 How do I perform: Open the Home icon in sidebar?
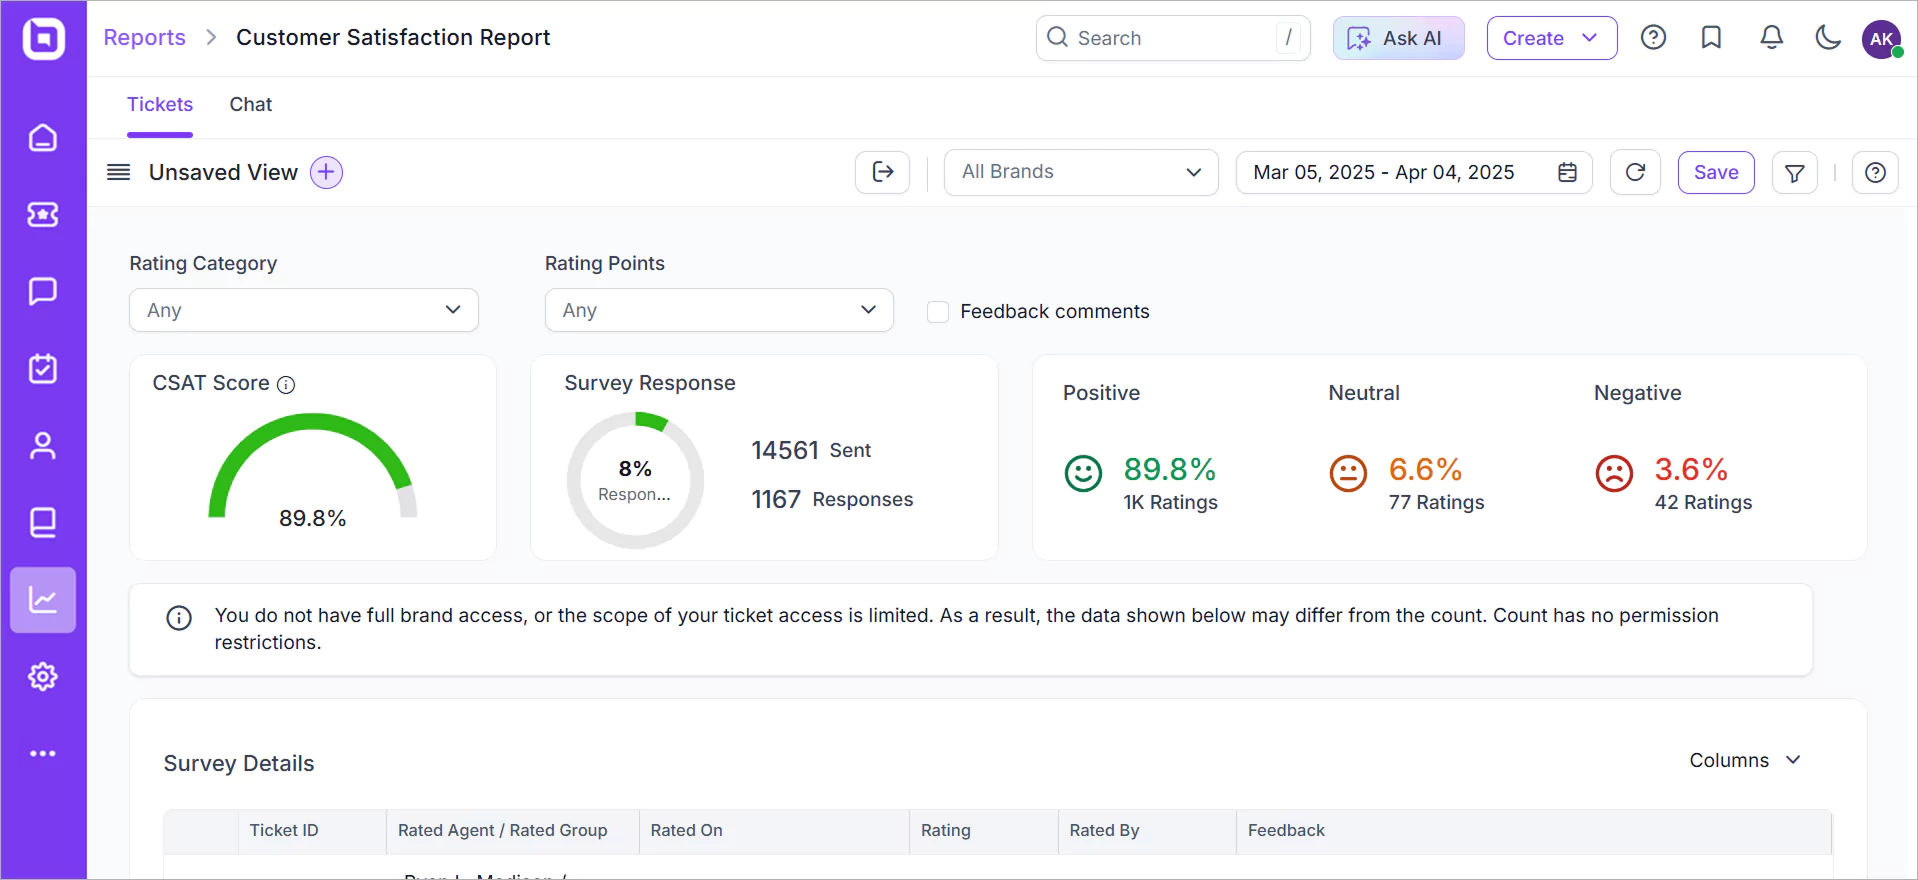pyautogui.click(x=43, y=138)
